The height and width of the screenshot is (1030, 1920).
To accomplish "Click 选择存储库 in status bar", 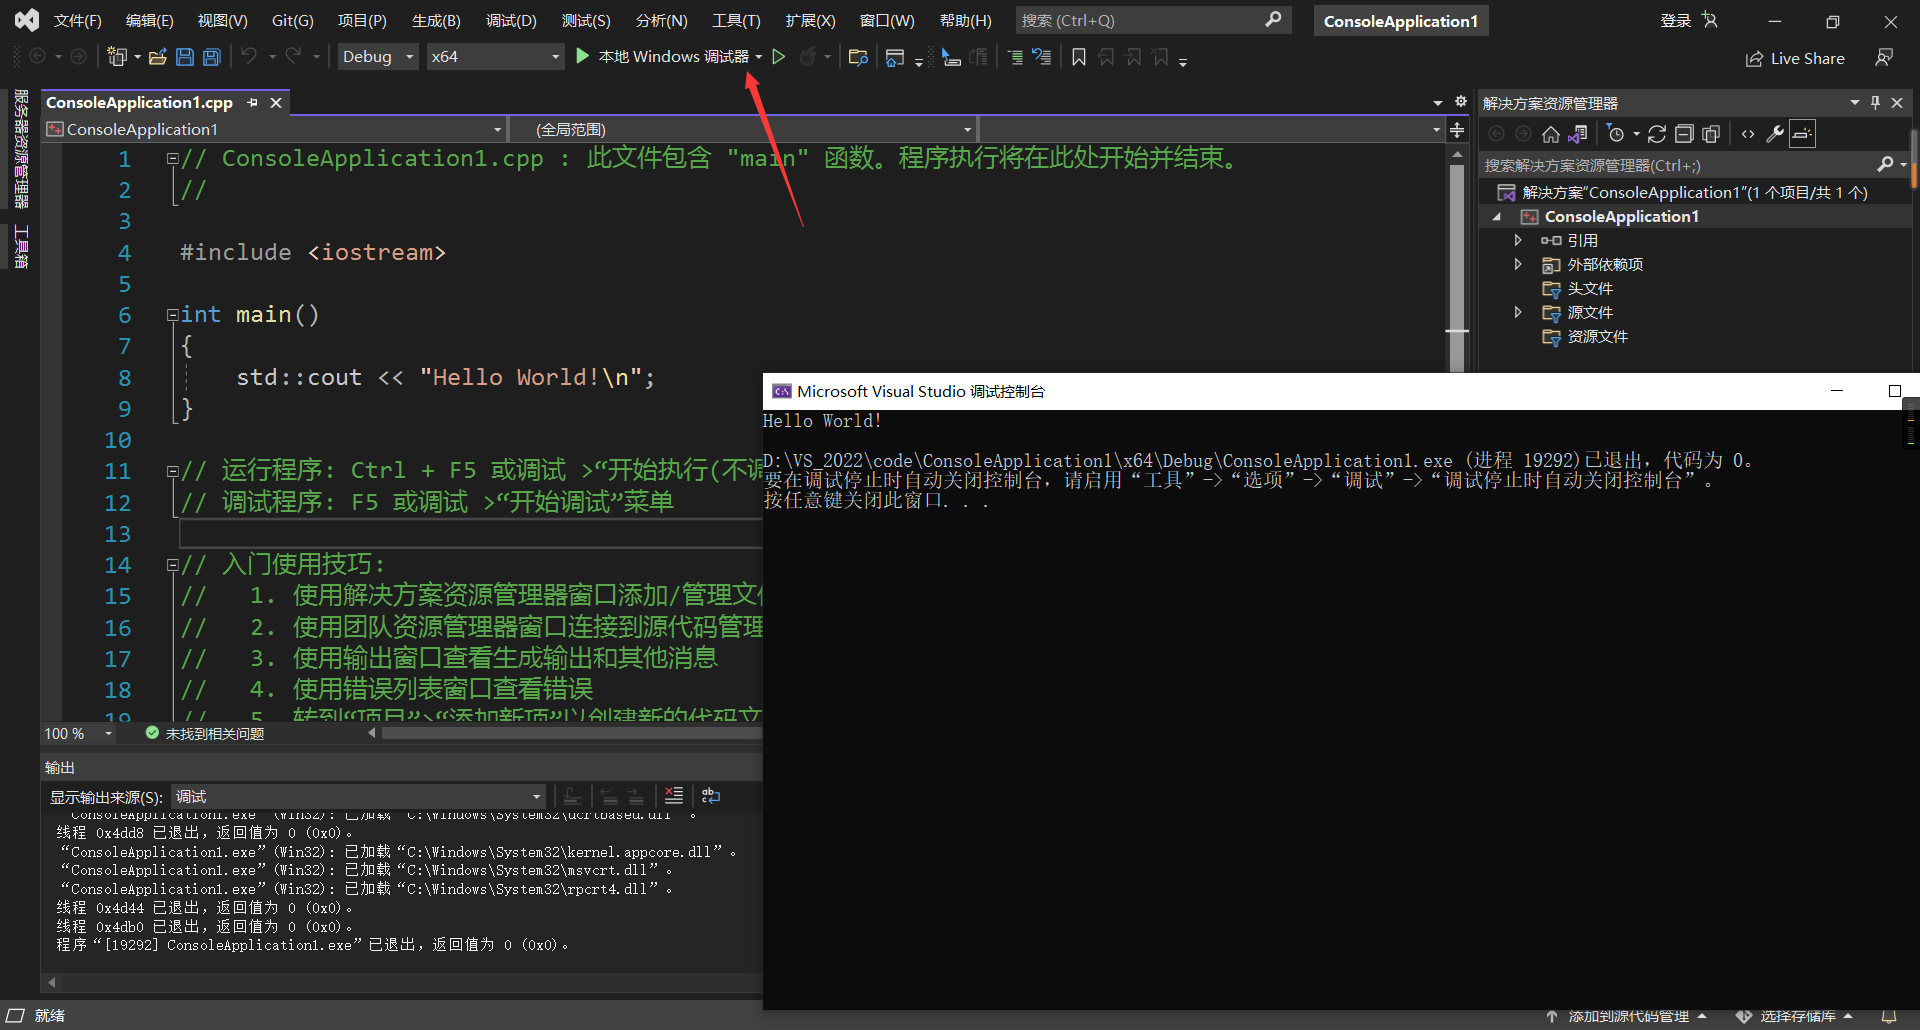I will pyautogui.click(x=1796, y=1016).
